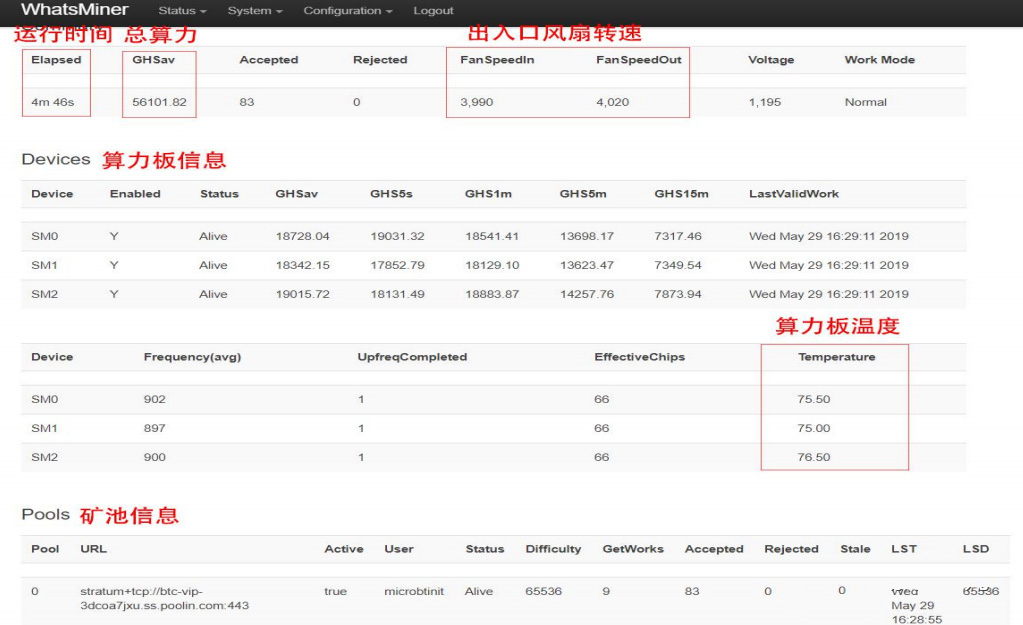This screenshot has height=625, width=1023.
Task: Click Logout in the navigation bar
Action: 432,11
